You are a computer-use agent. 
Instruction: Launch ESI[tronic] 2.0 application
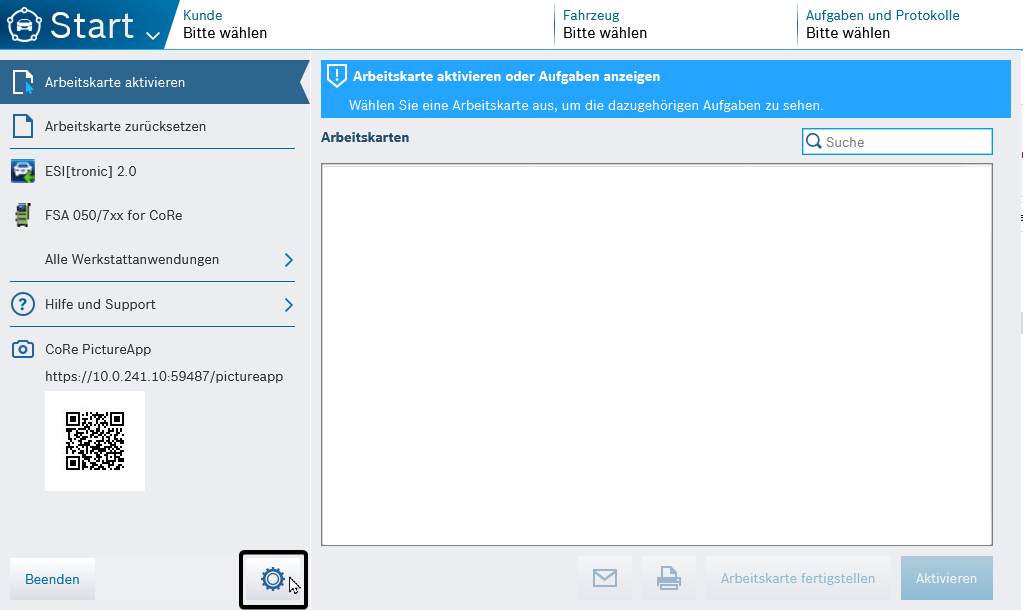(x=153, y=171)
